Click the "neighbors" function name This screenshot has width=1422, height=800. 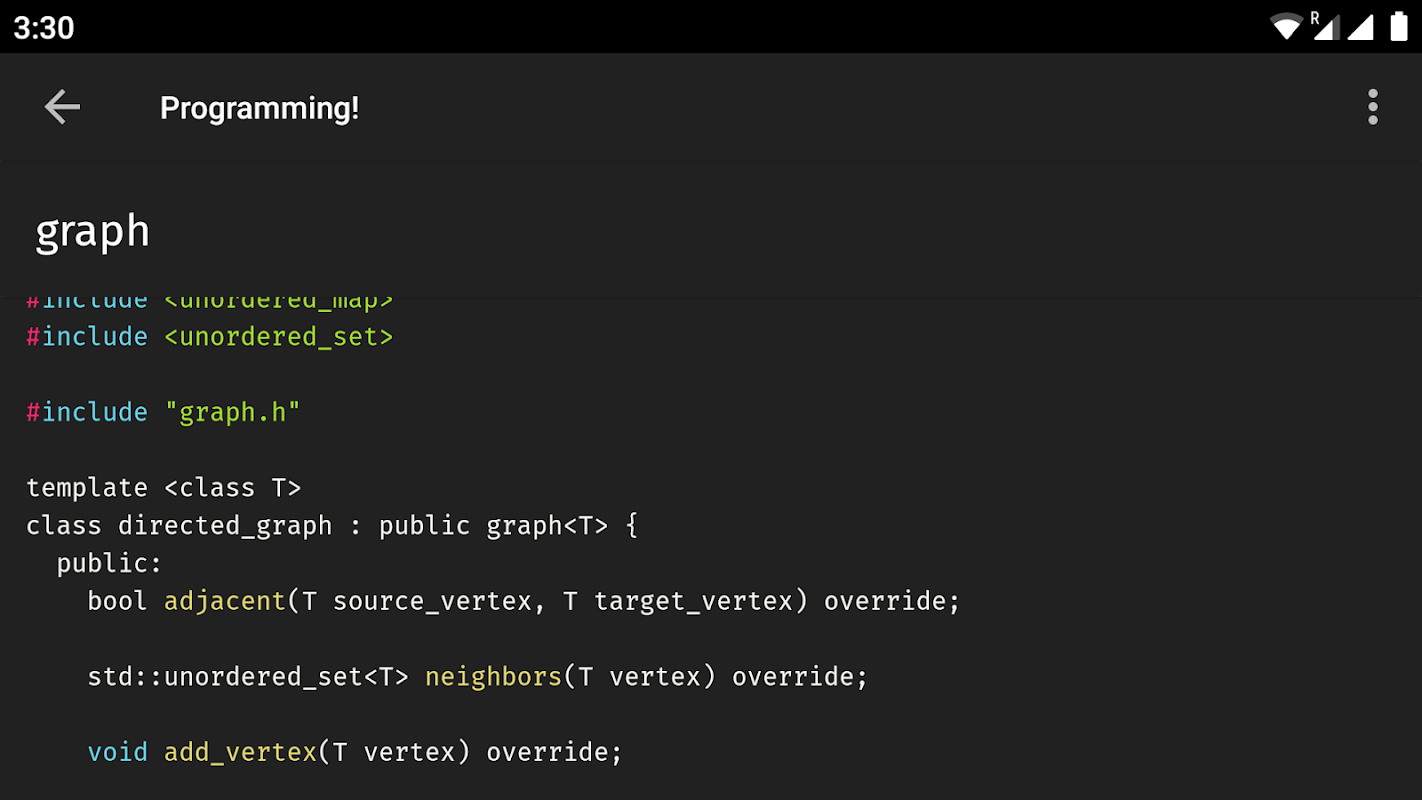(x=494, y=677)
